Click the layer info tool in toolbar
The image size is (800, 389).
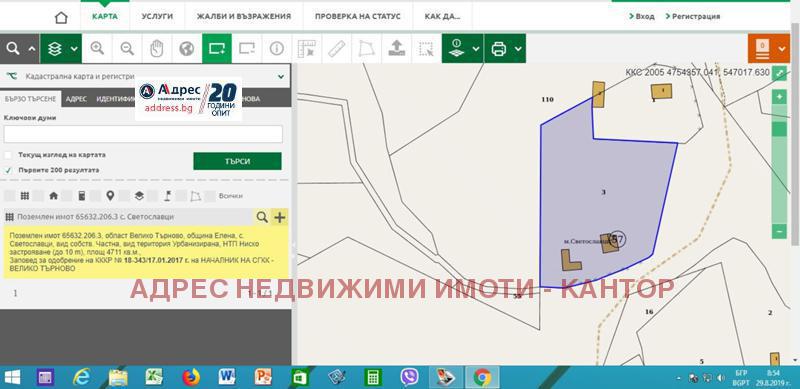point(456,48)
